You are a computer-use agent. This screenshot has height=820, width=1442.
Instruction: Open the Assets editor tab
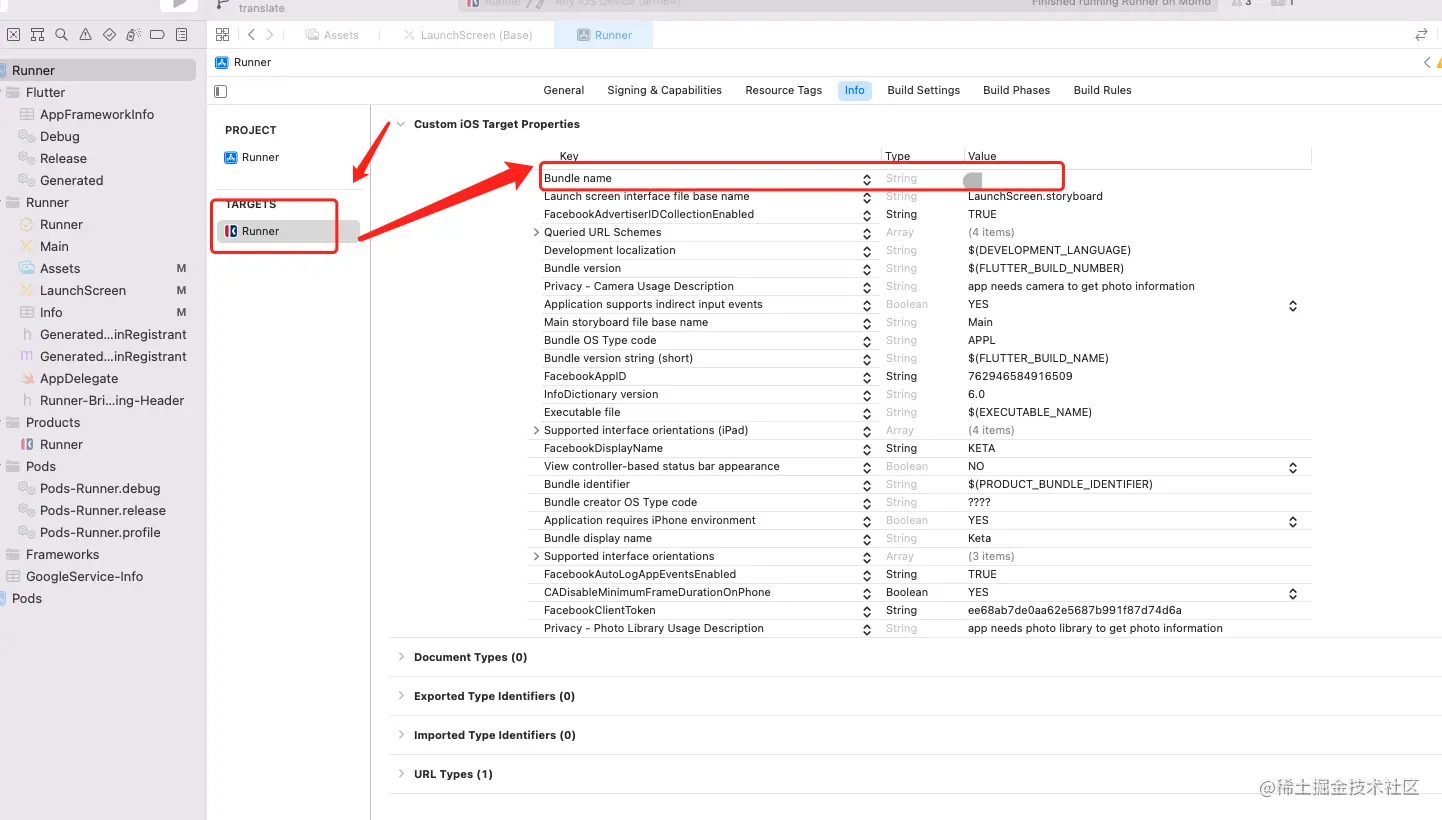332,35
